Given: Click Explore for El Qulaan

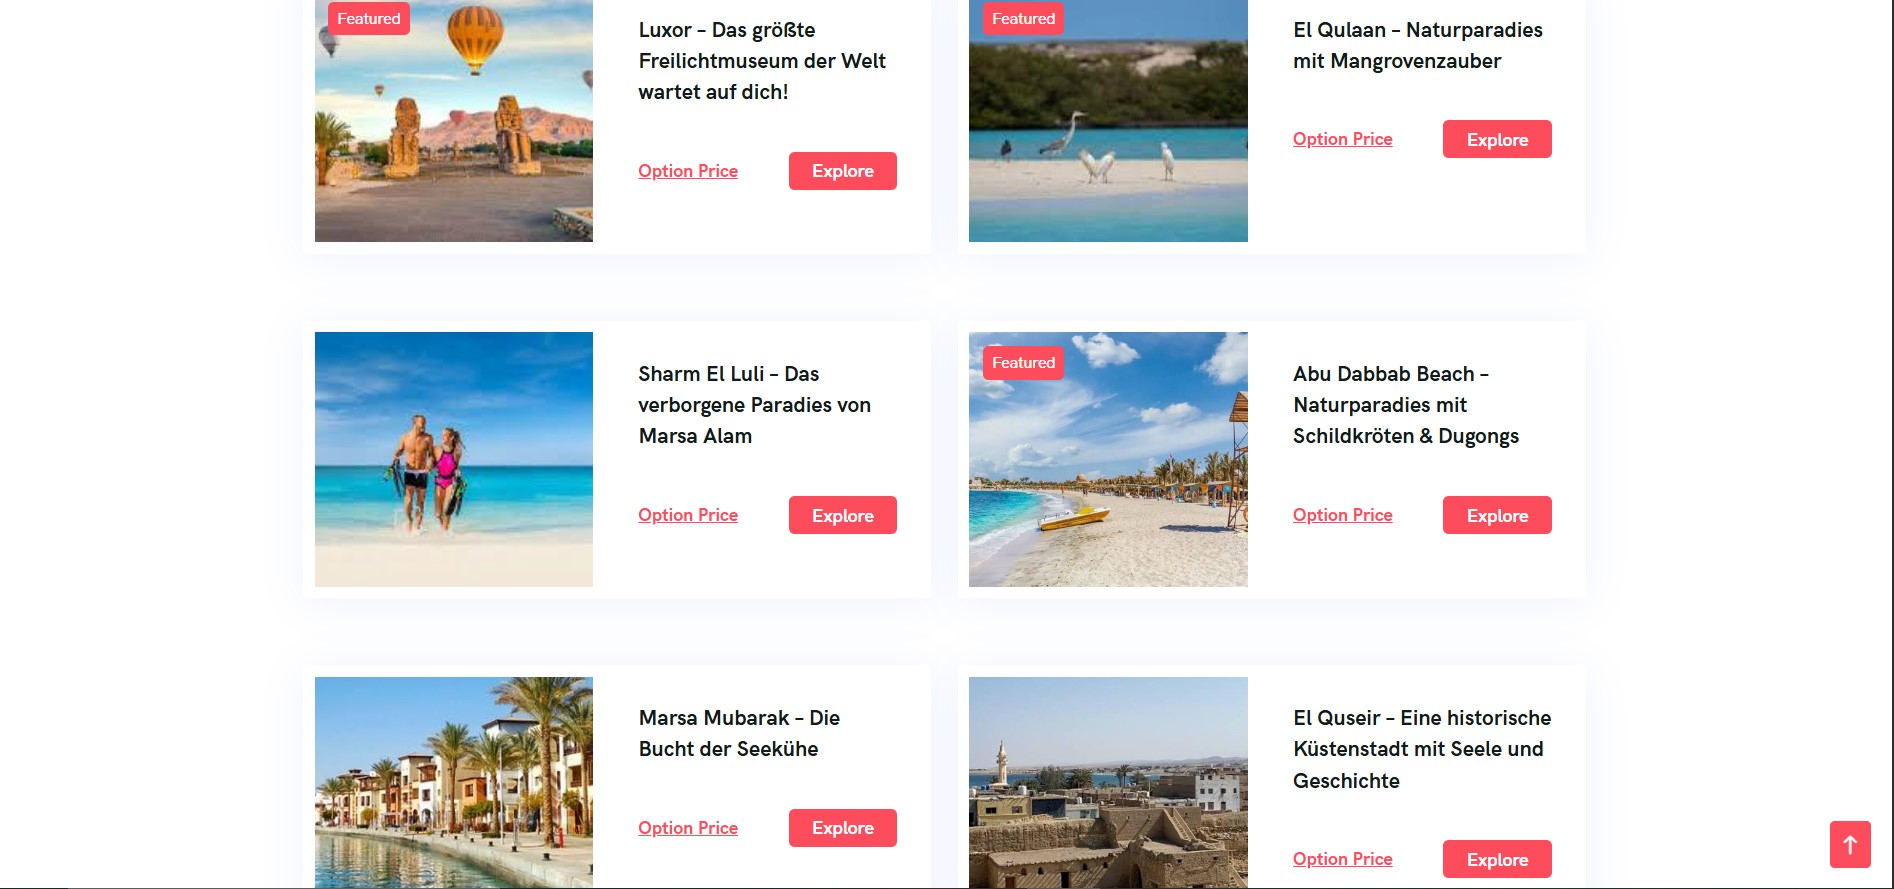Looking at the screenshot, I should [1497, 139].
